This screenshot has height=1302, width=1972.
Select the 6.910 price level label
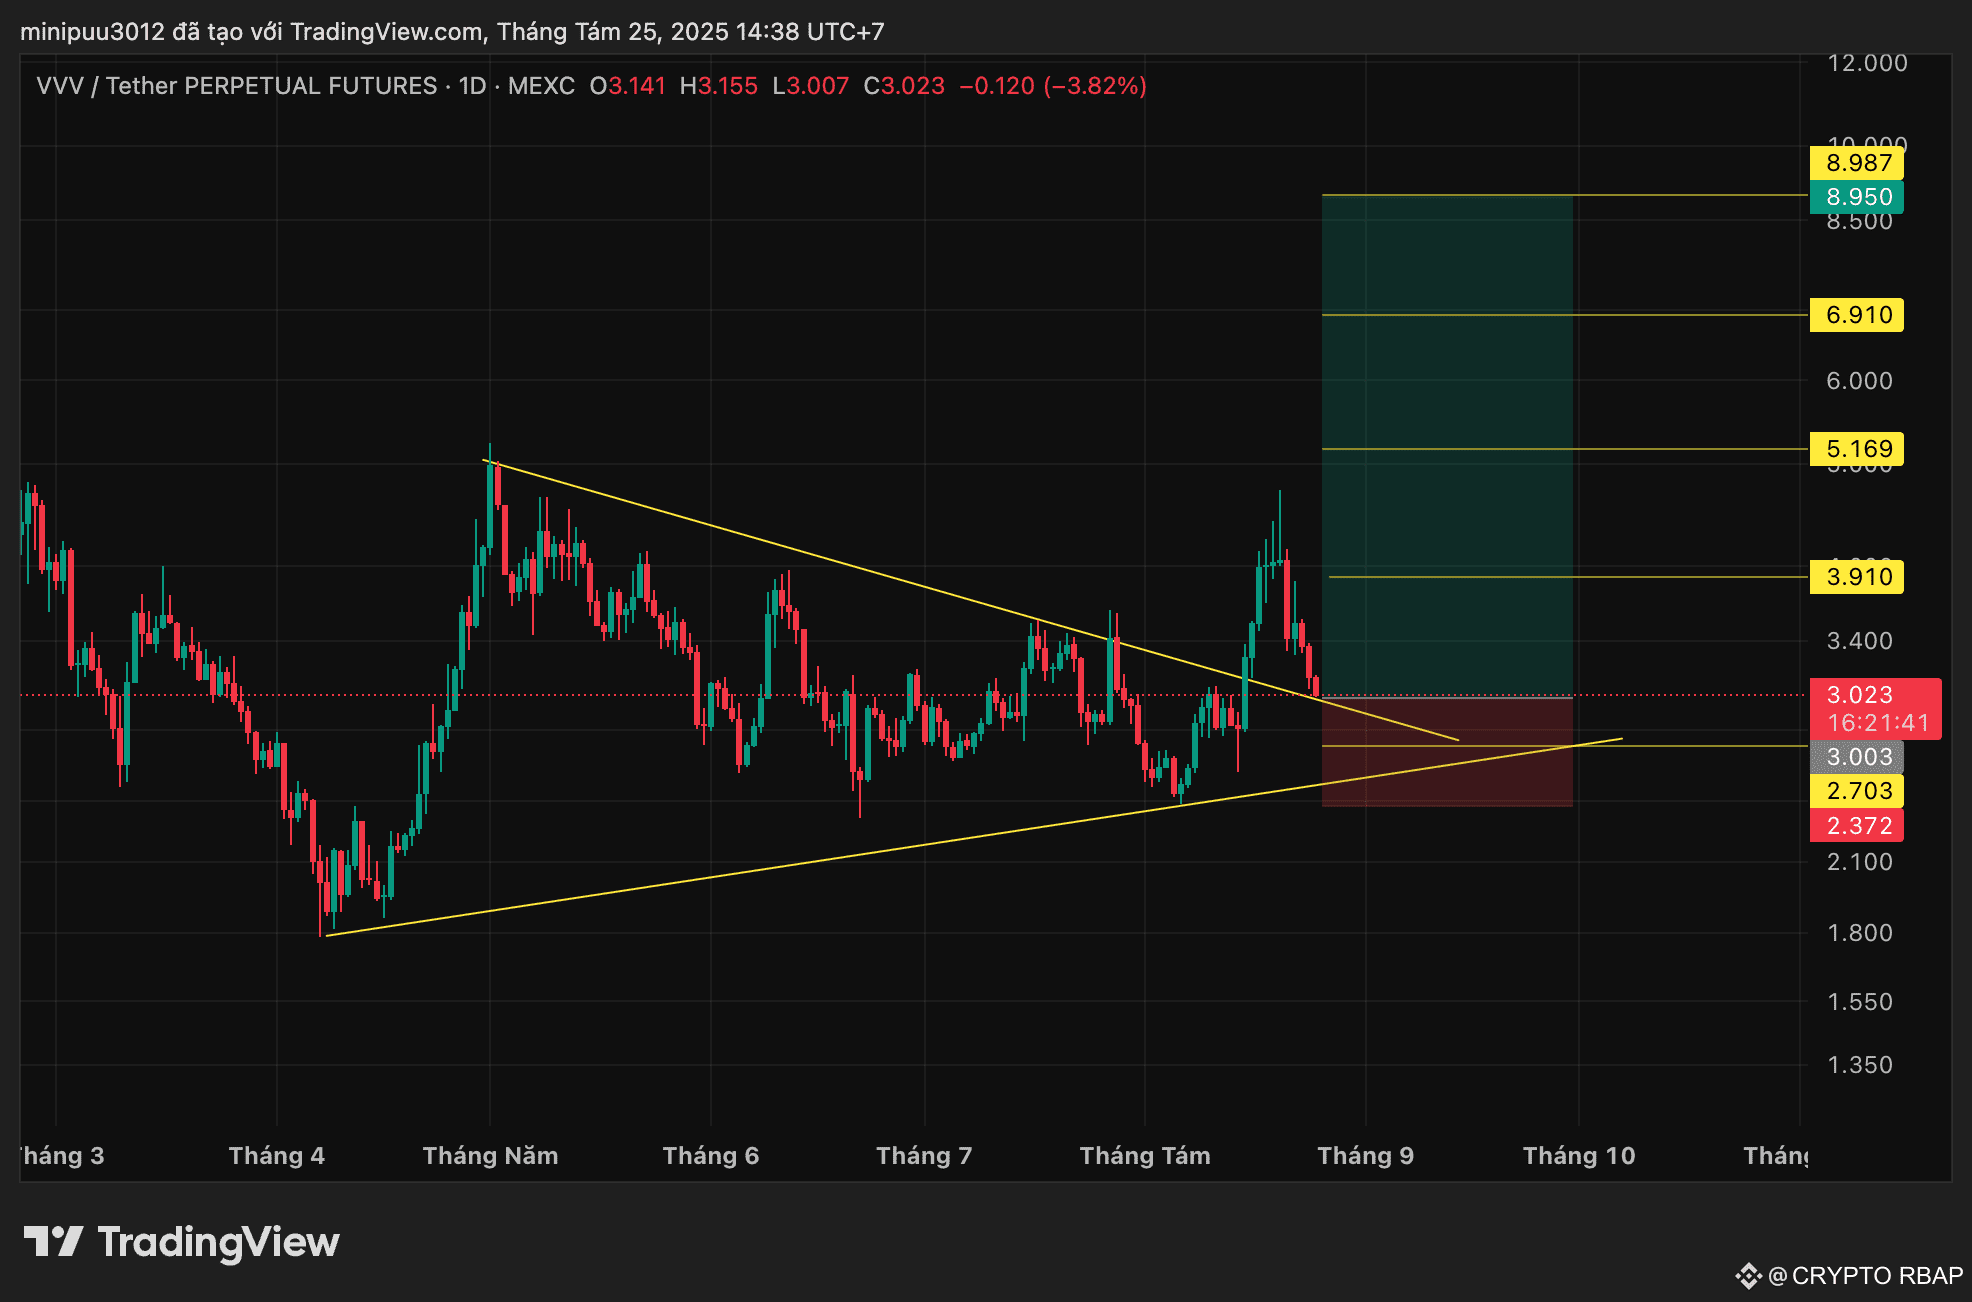click(x=1857, y=315)
